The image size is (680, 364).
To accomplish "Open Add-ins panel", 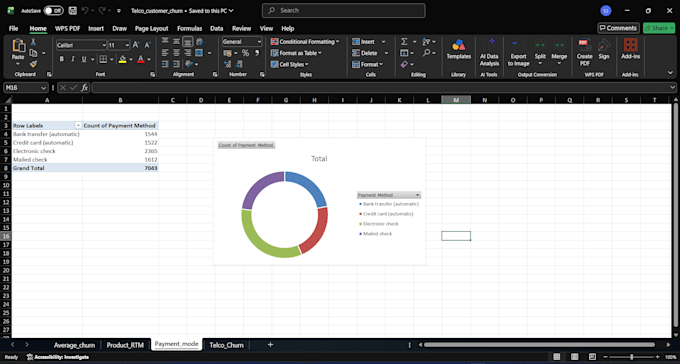I will [630, 49].
